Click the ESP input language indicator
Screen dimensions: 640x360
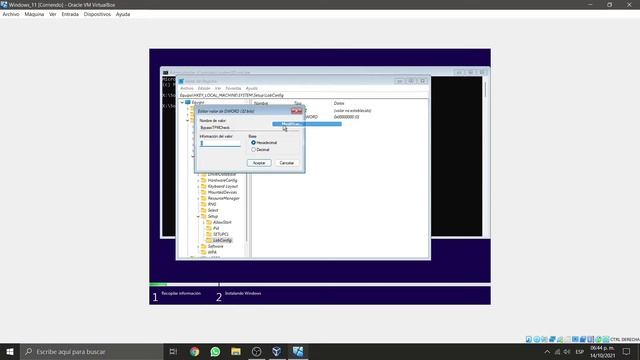pyautogui.click(x=580, y=351)
